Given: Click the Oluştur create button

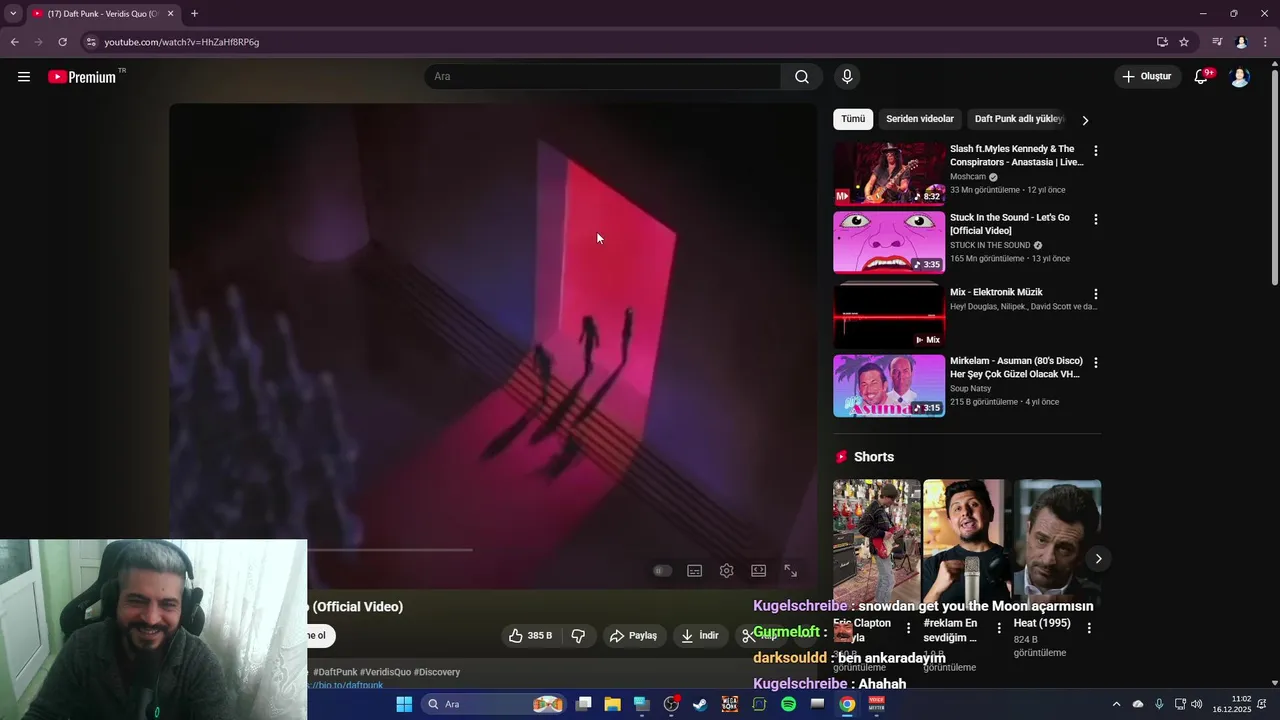Looking at the screenshot, I should [x=1148, y=76].
